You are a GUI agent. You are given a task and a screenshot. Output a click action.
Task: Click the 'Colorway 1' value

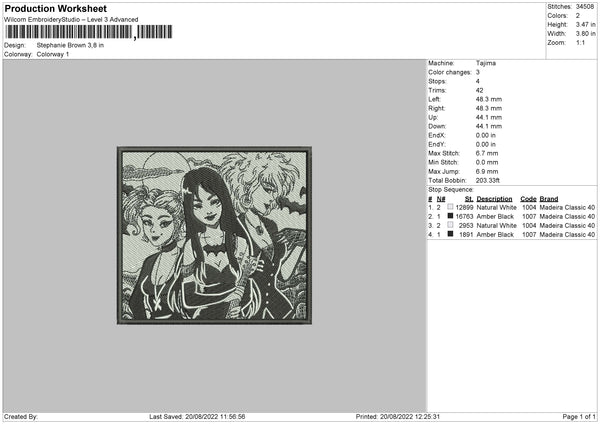point(53,54)
